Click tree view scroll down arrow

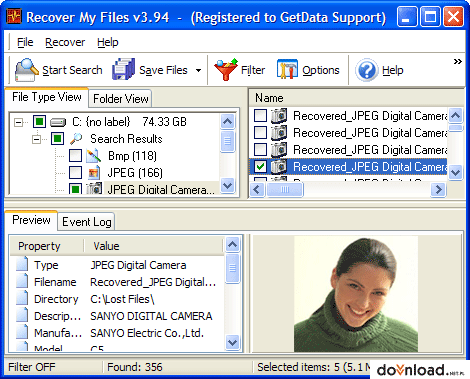[228, 185]
